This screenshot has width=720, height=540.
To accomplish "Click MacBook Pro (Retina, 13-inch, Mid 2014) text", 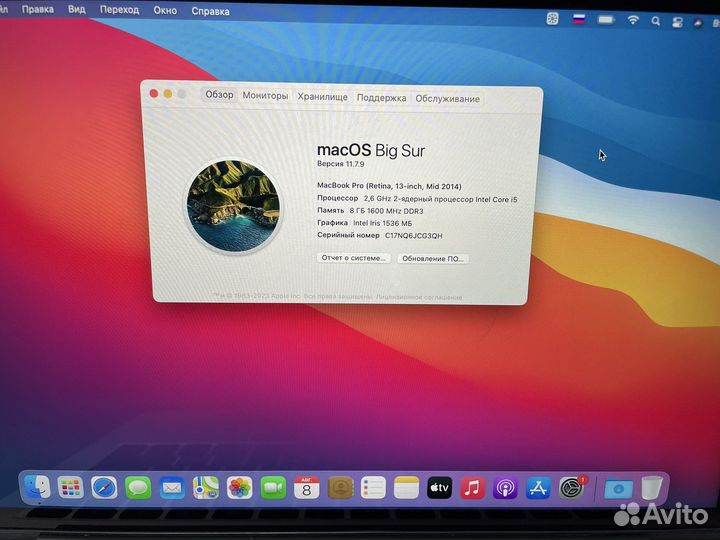I will click(389, 186).
